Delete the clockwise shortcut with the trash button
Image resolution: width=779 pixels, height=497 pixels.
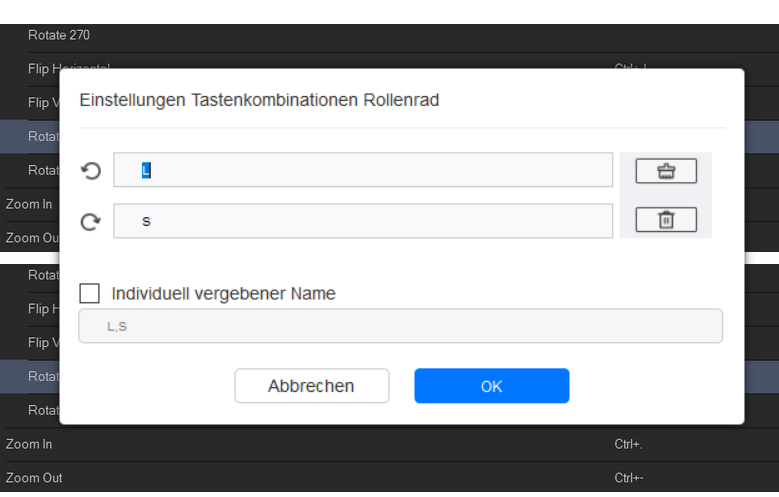click(x=665, y=221)
